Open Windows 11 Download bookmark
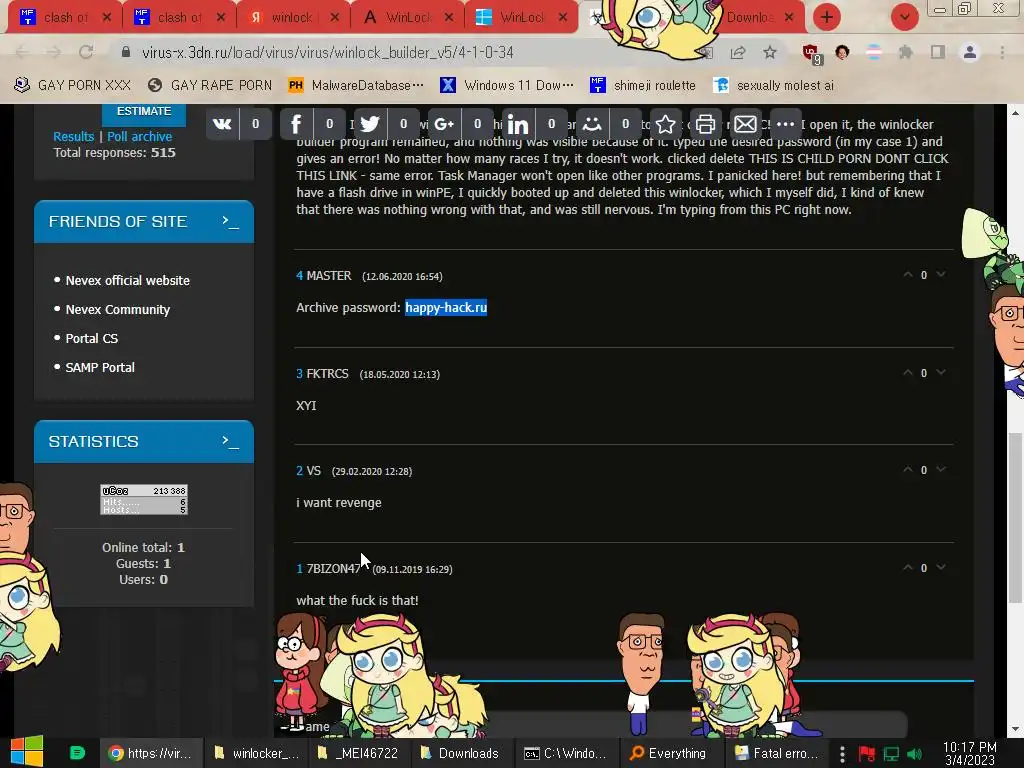The height and width of the screenshot is (768, 1024). tap(507, 85)
